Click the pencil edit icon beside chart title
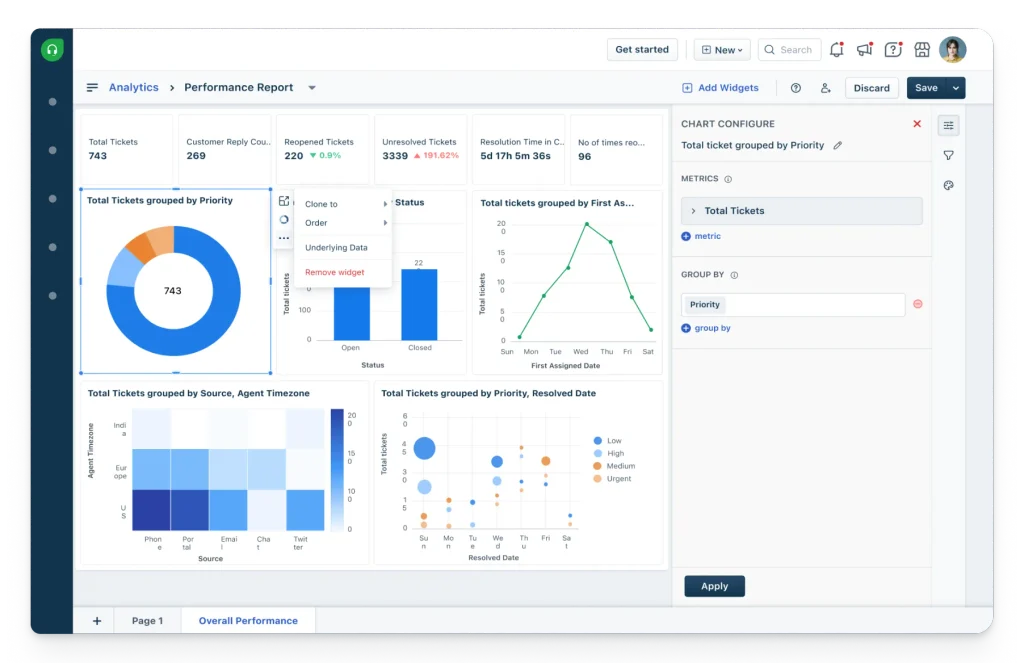Viewport: 1024px width, 663px height. [x=837, y=146]
